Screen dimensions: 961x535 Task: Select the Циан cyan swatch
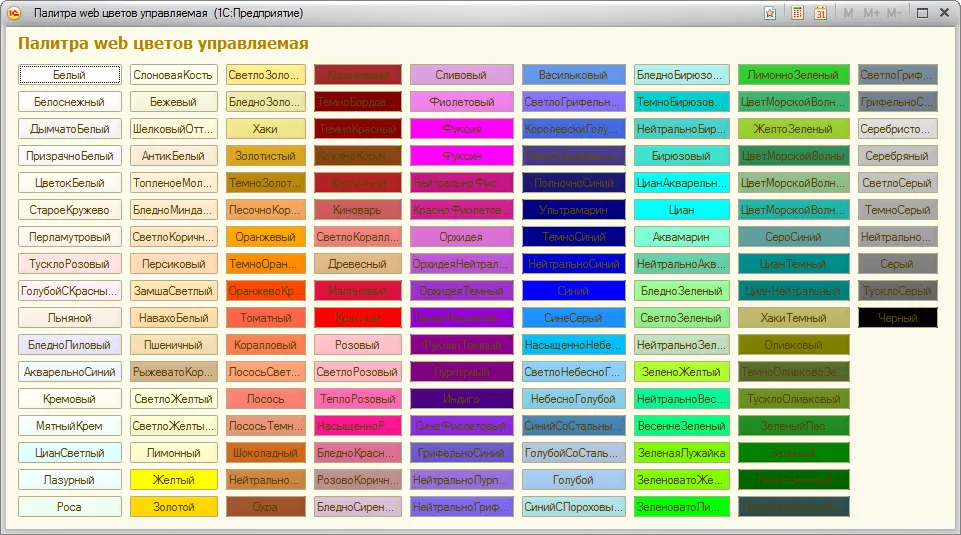(x=682, y=210)
